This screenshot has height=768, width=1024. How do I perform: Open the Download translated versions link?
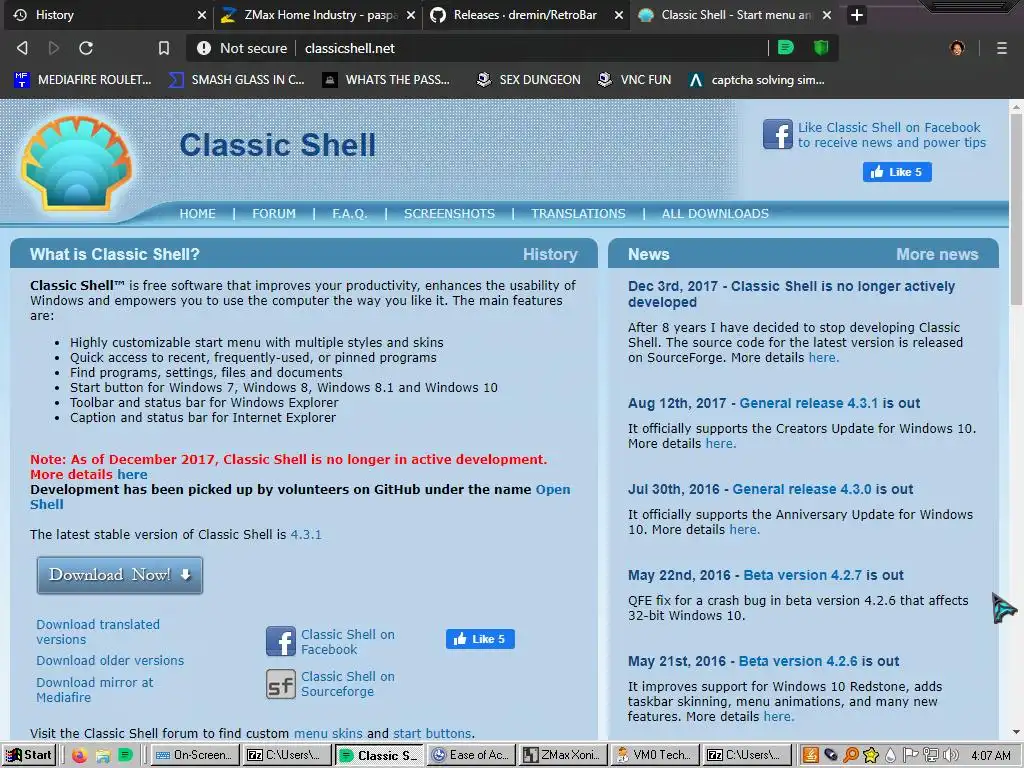(98, 632)
